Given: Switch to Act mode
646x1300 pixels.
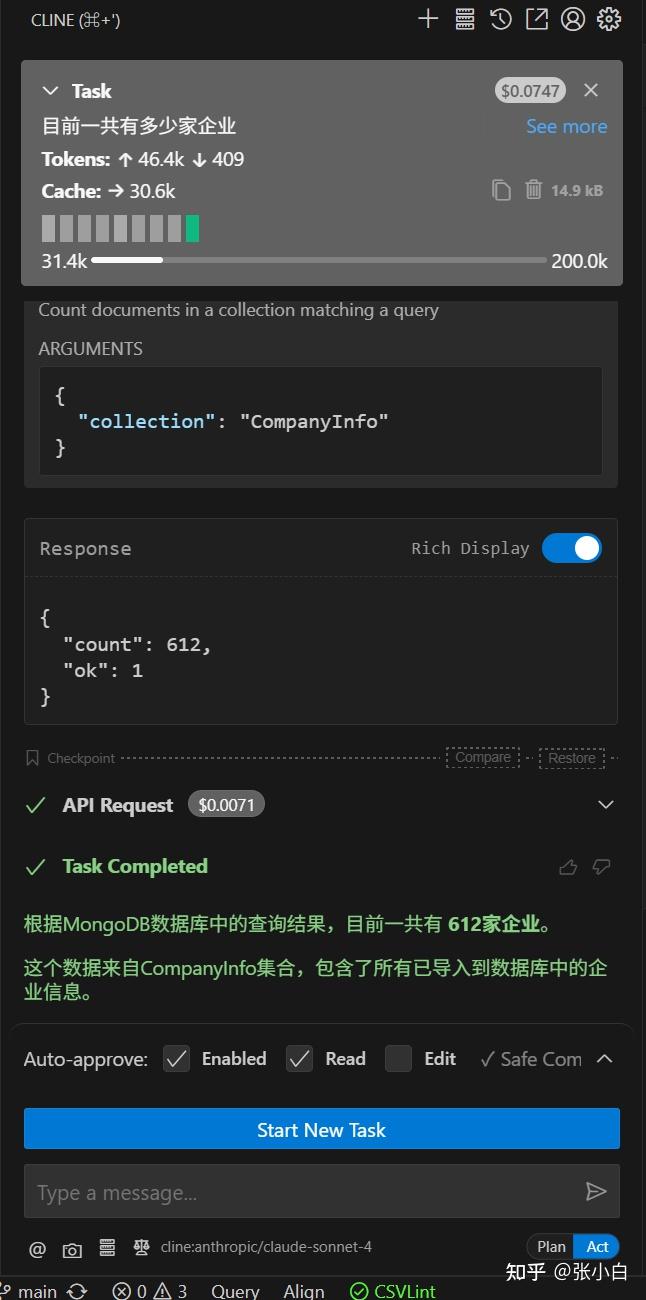Looking at the screenshot, I should coord(598,1246).
